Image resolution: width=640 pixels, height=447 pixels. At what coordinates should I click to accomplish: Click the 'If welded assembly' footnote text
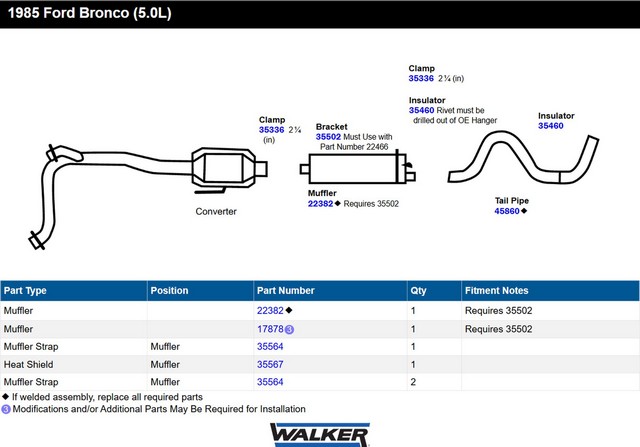point(107,397)
